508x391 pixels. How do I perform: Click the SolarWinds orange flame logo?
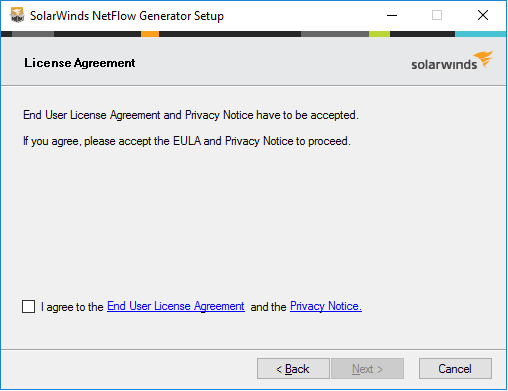coord(484,59)
